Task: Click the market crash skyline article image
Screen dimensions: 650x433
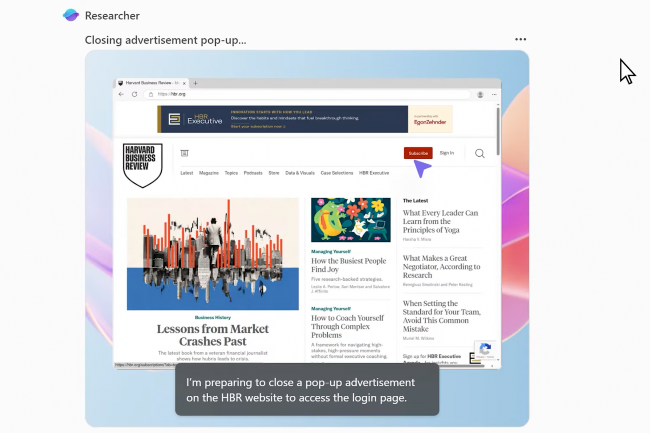Action: [212, 252]
